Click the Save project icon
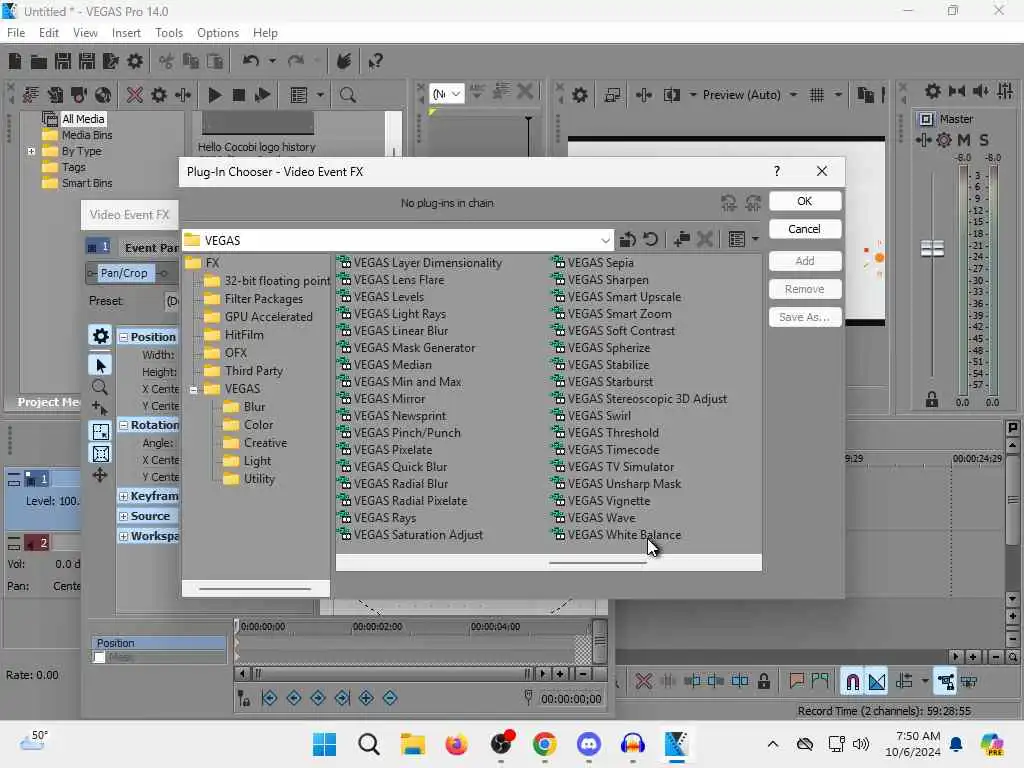This screenshot has height=768, width=1024. (x=63, y=61)
